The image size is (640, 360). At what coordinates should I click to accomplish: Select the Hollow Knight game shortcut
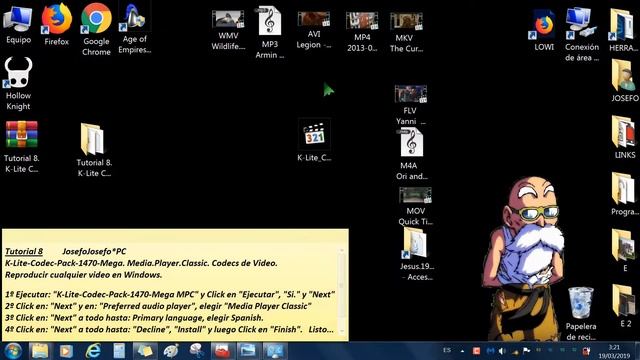[18, 84]
